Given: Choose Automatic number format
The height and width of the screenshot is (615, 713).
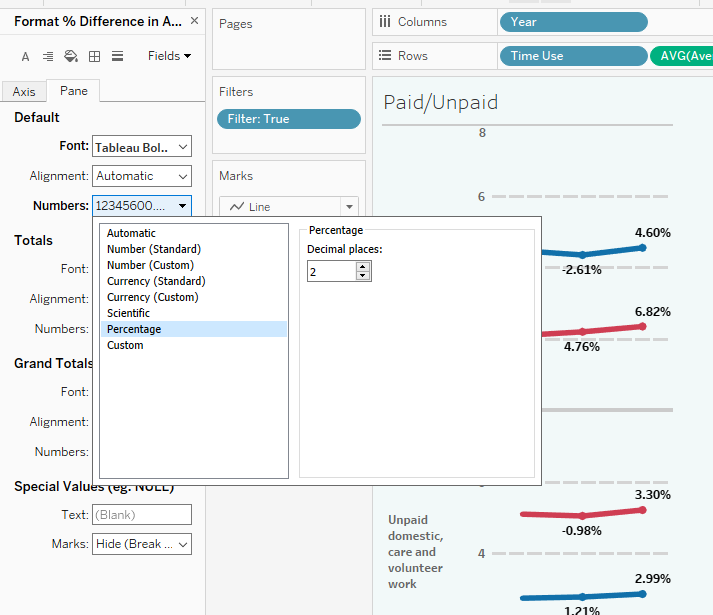Looking at the screenshot, I should pyautogui.click(x=194, y=233).
